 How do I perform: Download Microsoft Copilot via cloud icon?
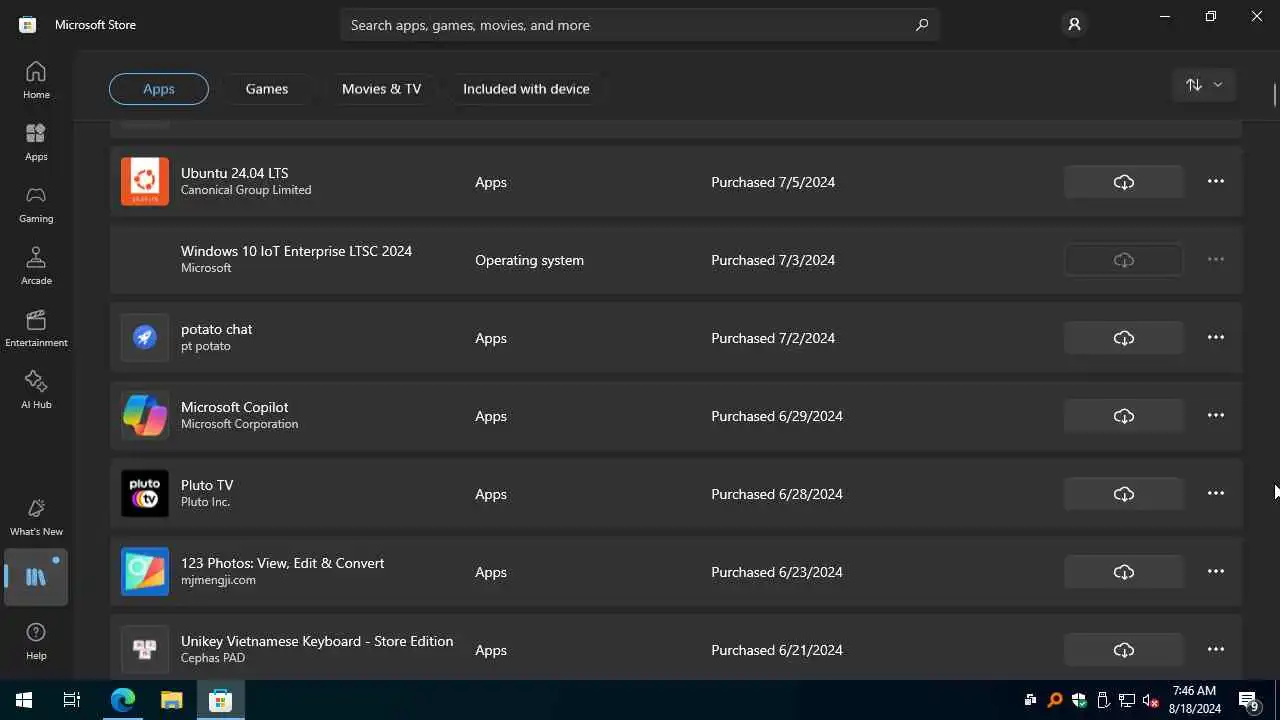click(x=1124, y=416)
